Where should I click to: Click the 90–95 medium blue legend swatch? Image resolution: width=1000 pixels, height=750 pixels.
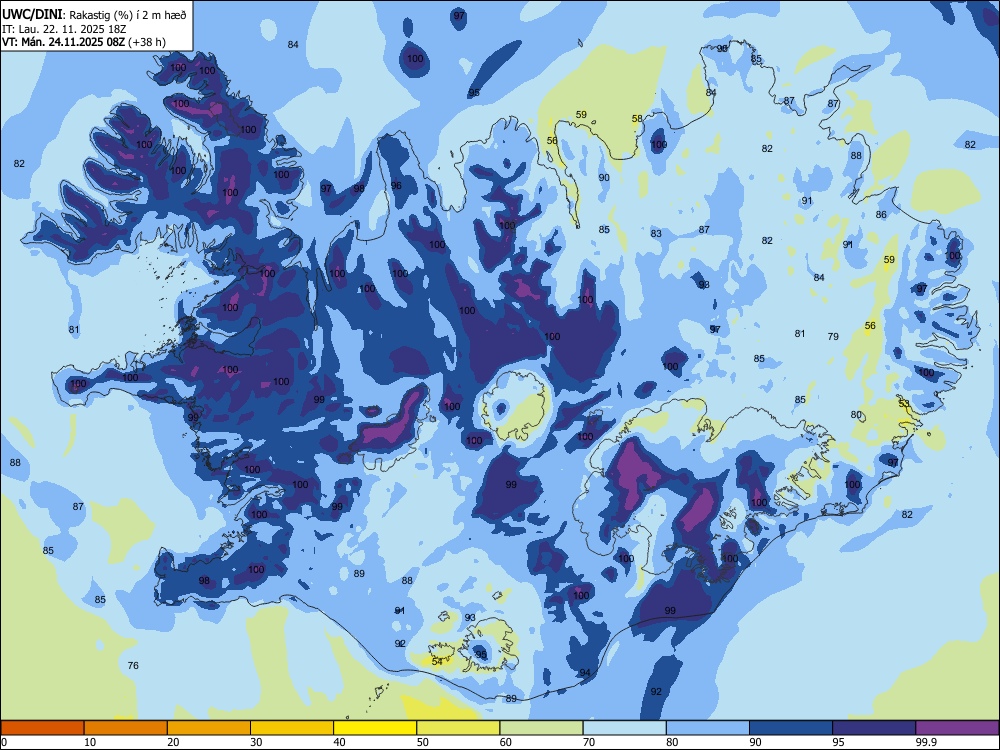tap(791, 728)
